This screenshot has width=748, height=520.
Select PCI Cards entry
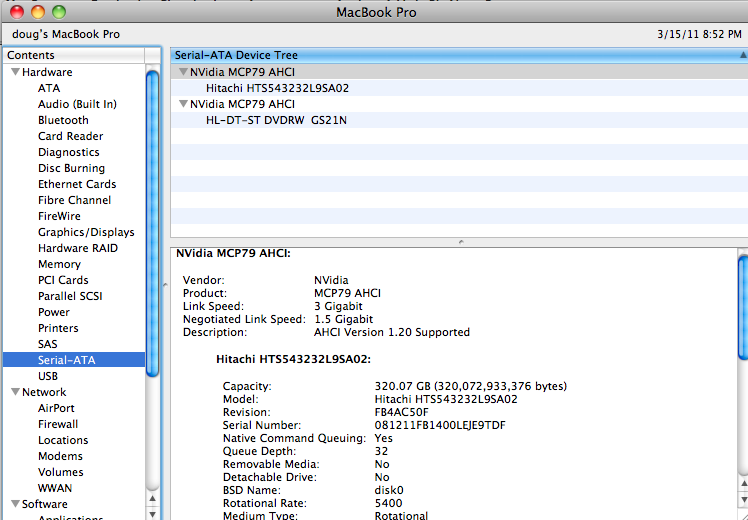pyautogui.click(x=63, y=280)
